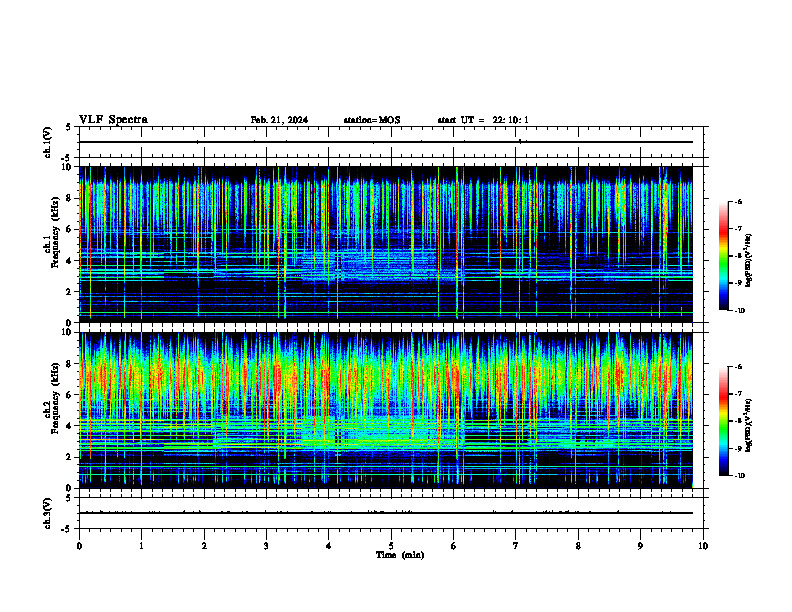Click time axis tick label "5"
This screenshot has height=612, width=792.
click(391, 546)
